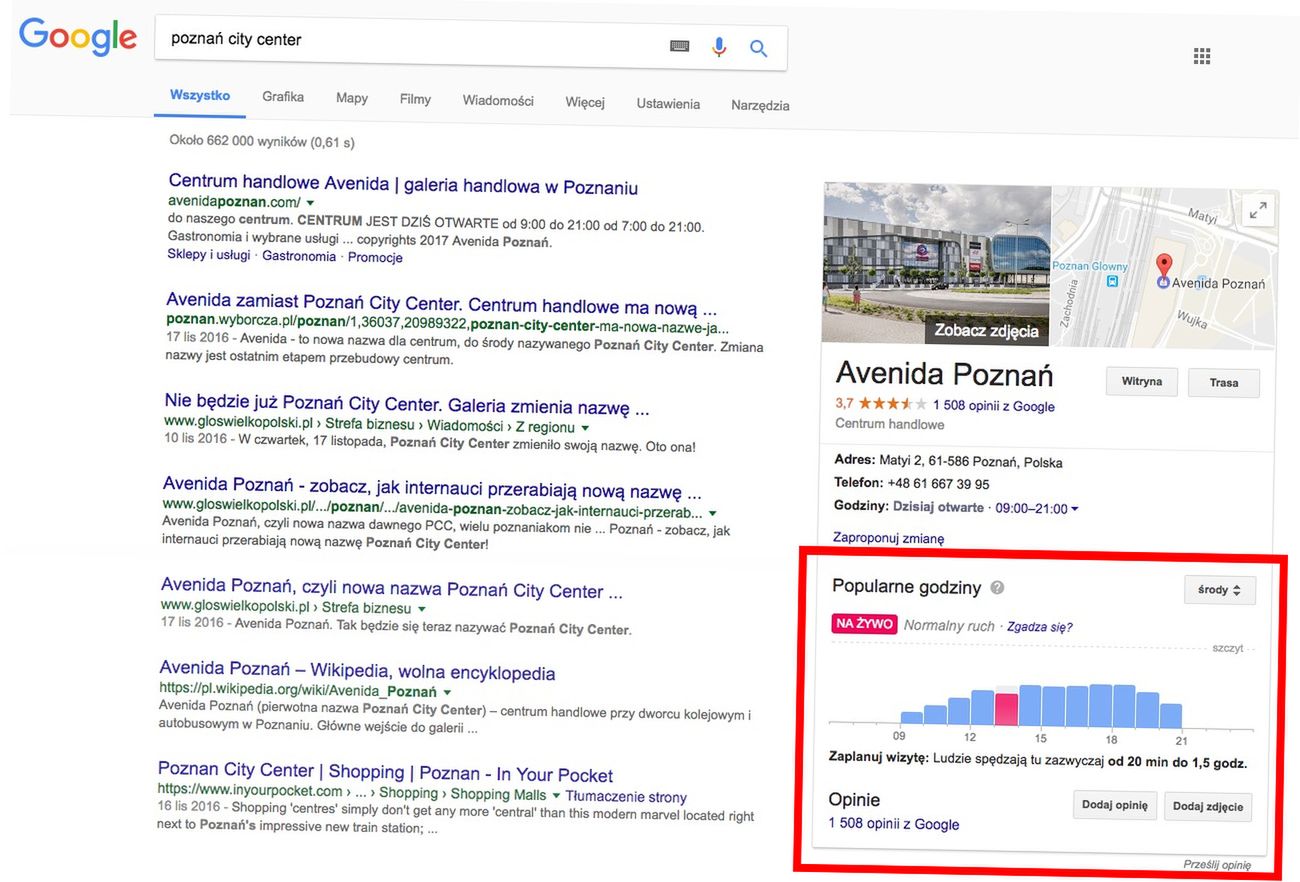The width and height of the screenshot is (1300, 882).
Task: Open the map thumbnail of Avenida Poznań
Action: (x=1165, y=267)
